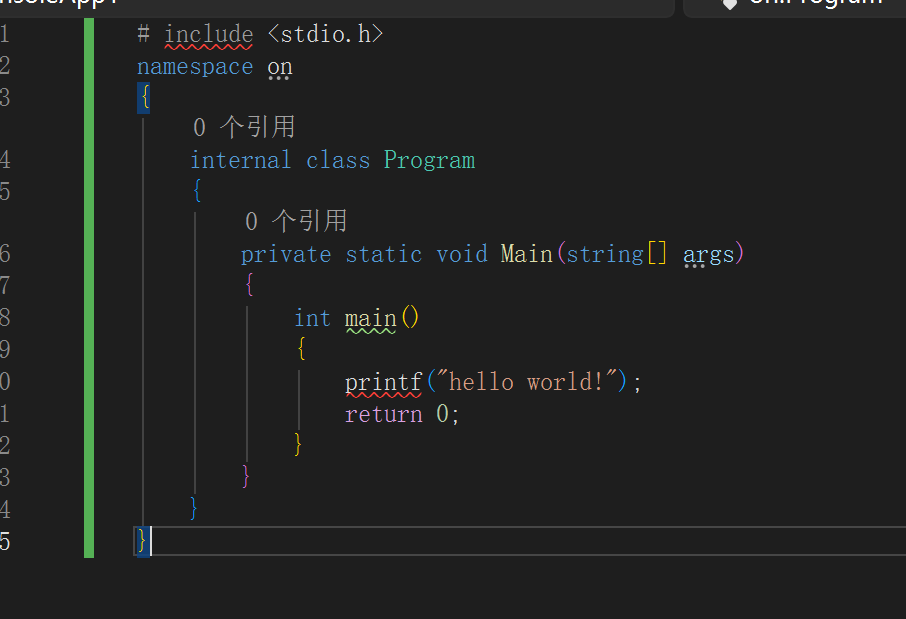906x619 pixels.
Task: Click the "string" parameter type
Action: click(605, 255)
